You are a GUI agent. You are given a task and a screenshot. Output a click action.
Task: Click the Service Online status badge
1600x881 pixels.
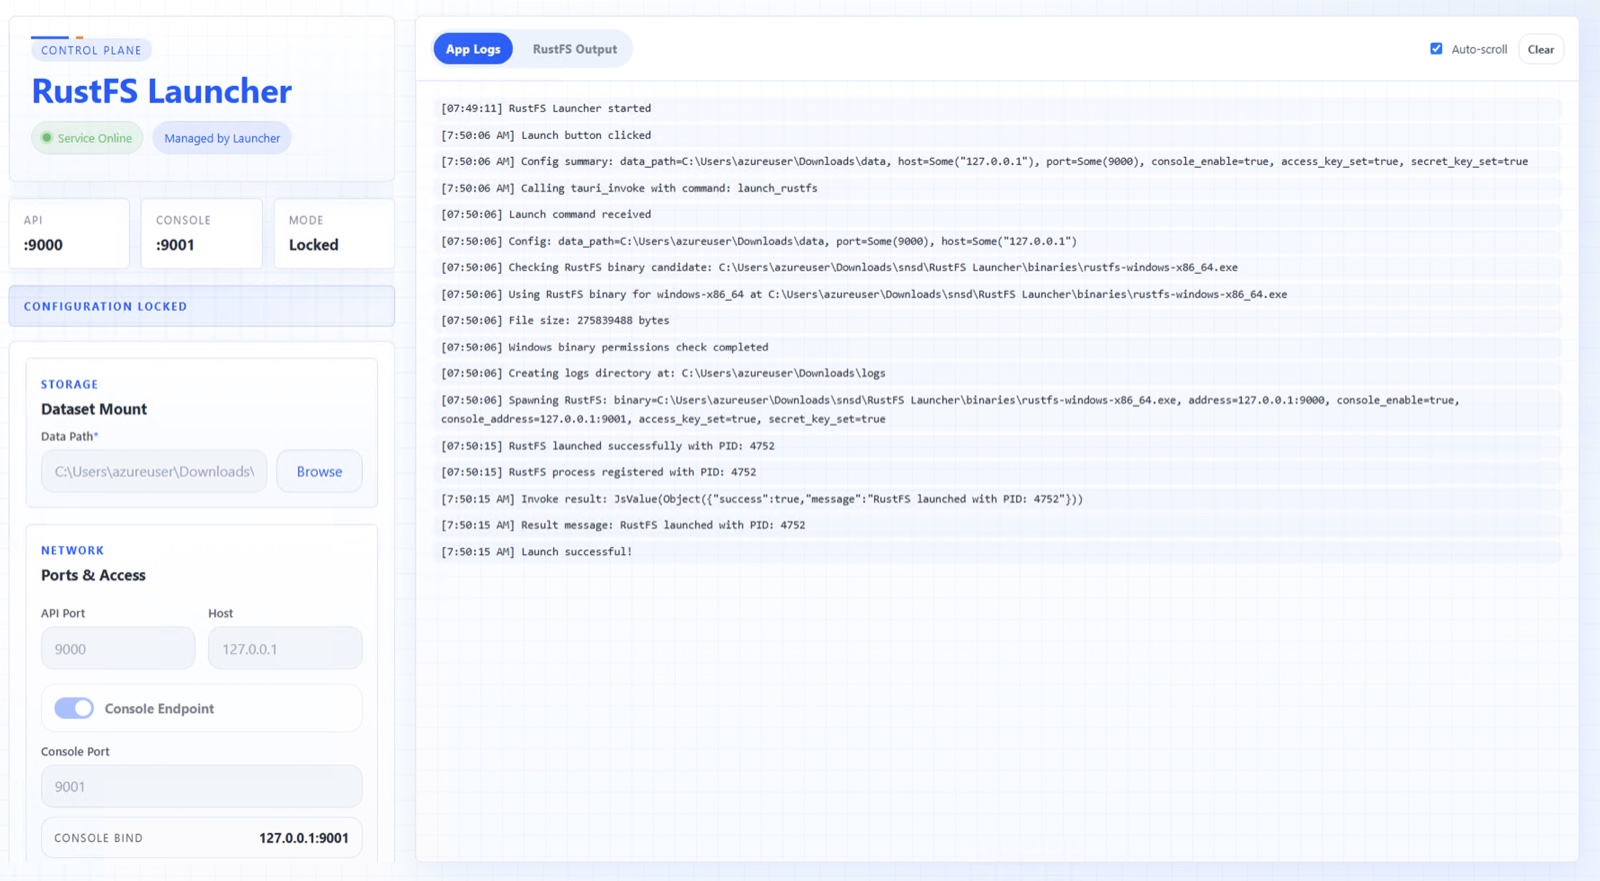tap(87, 138)
